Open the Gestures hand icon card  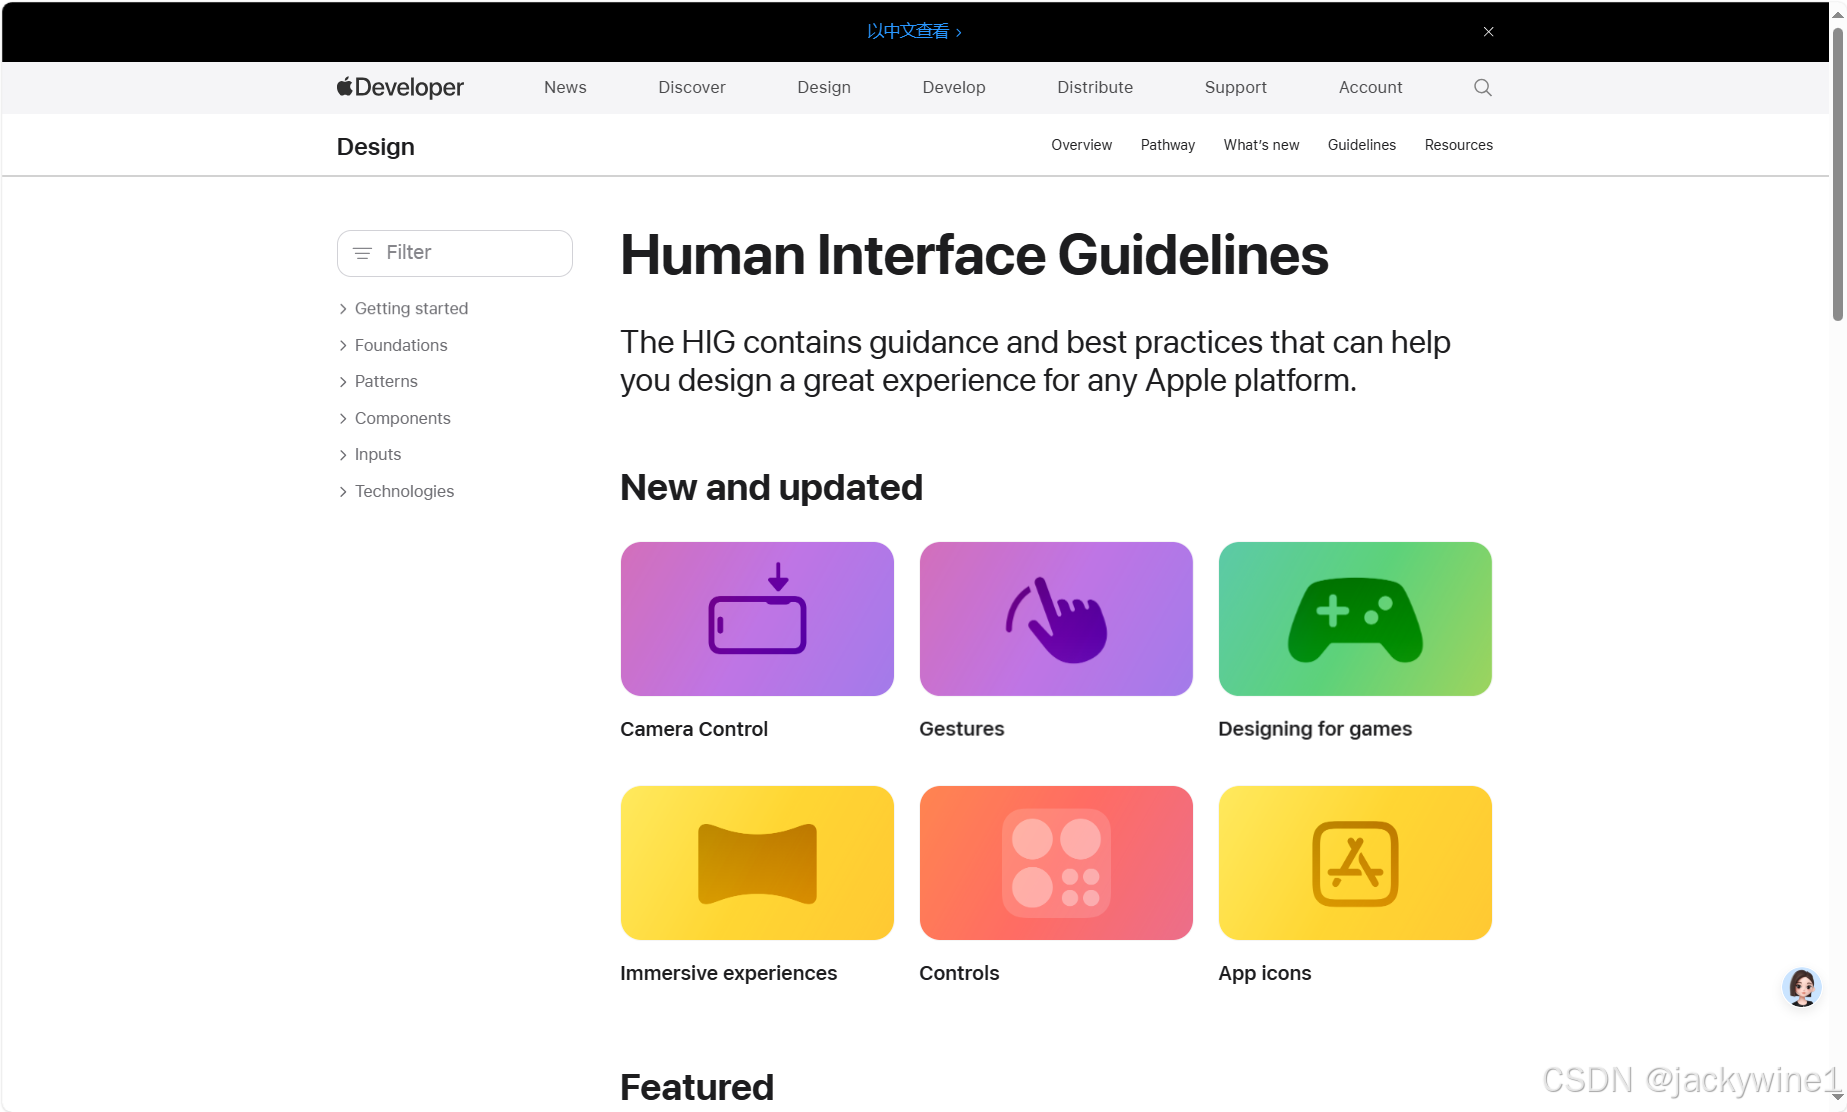coord(1056,619)
